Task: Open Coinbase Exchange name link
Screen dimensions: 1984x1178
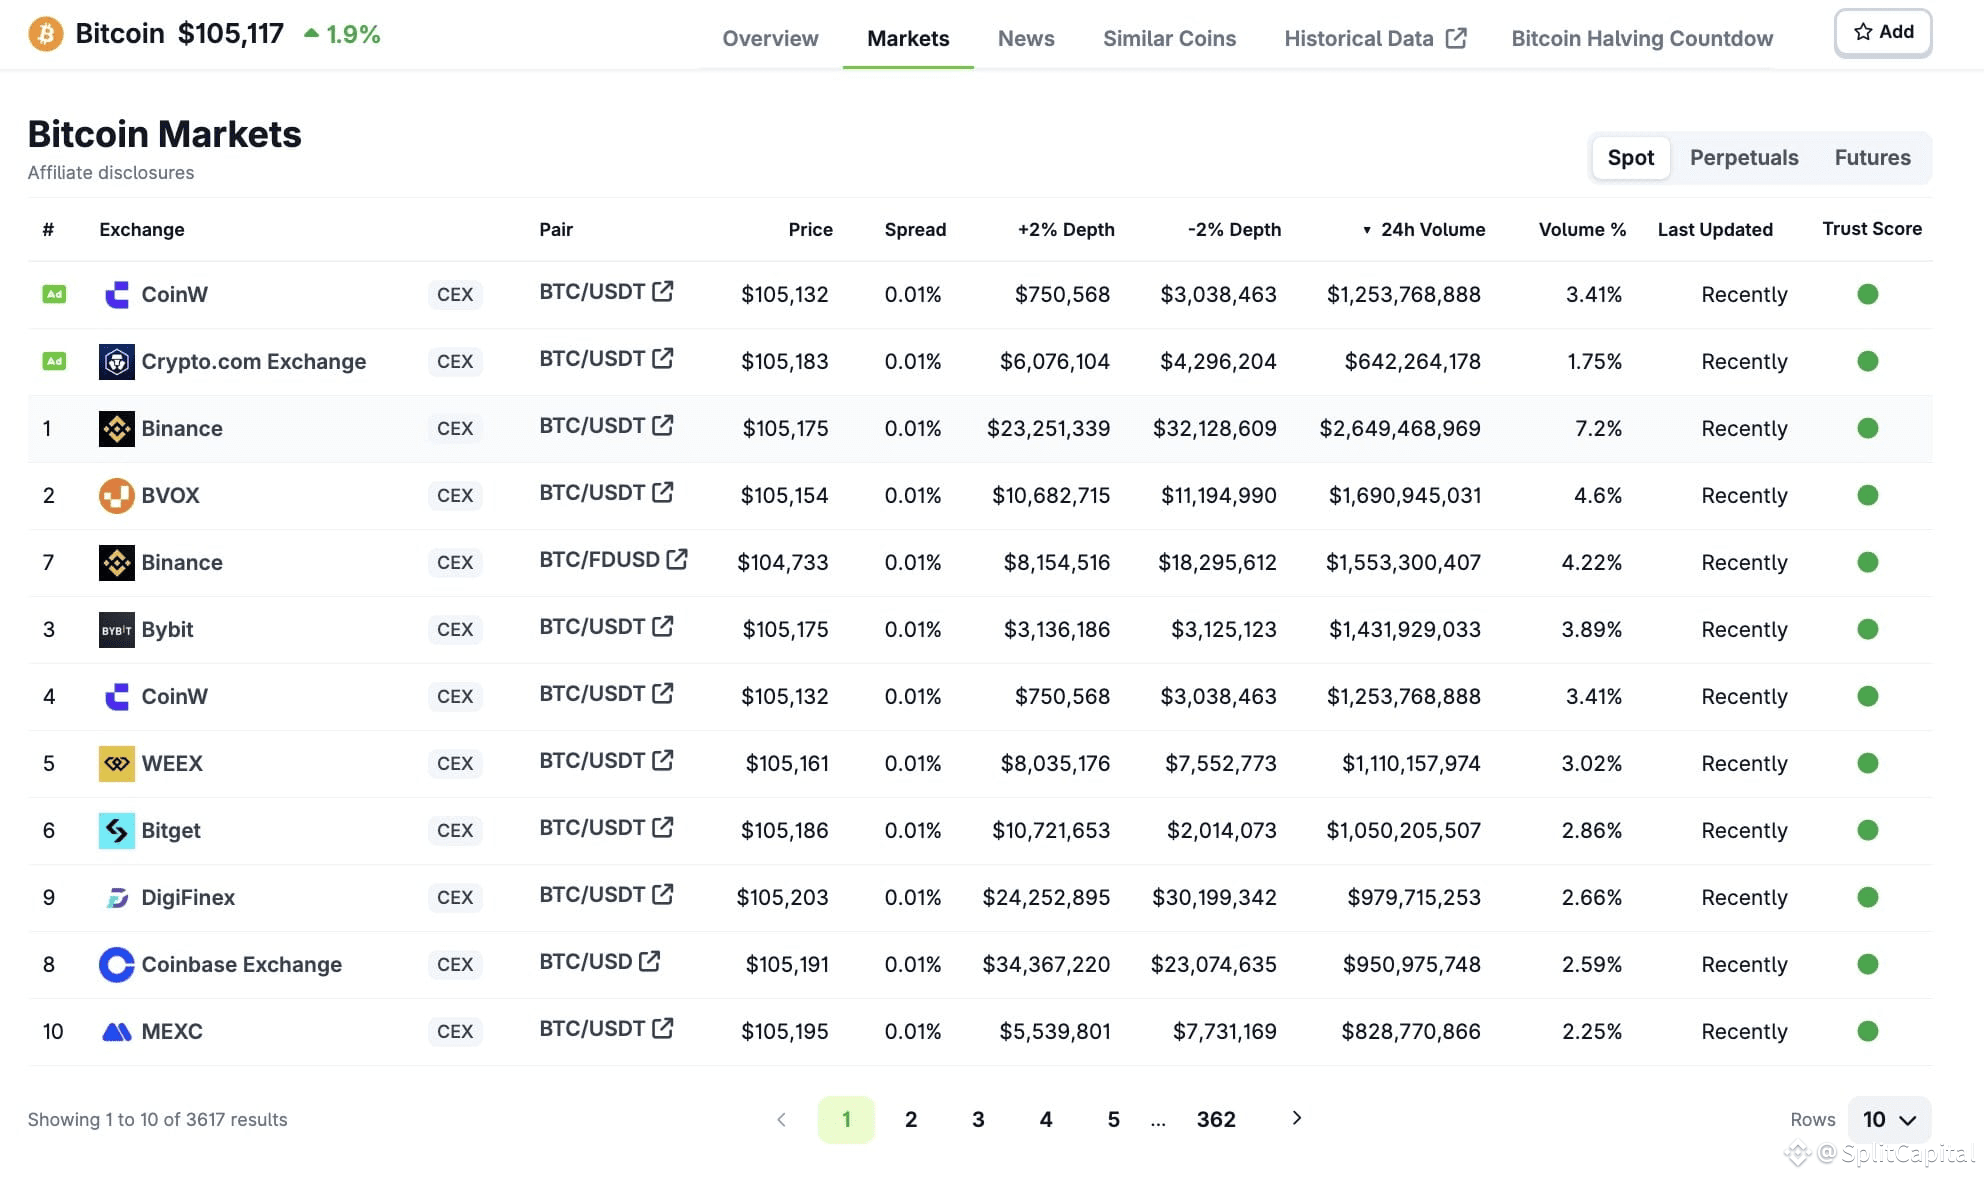Action: [241, 964]
